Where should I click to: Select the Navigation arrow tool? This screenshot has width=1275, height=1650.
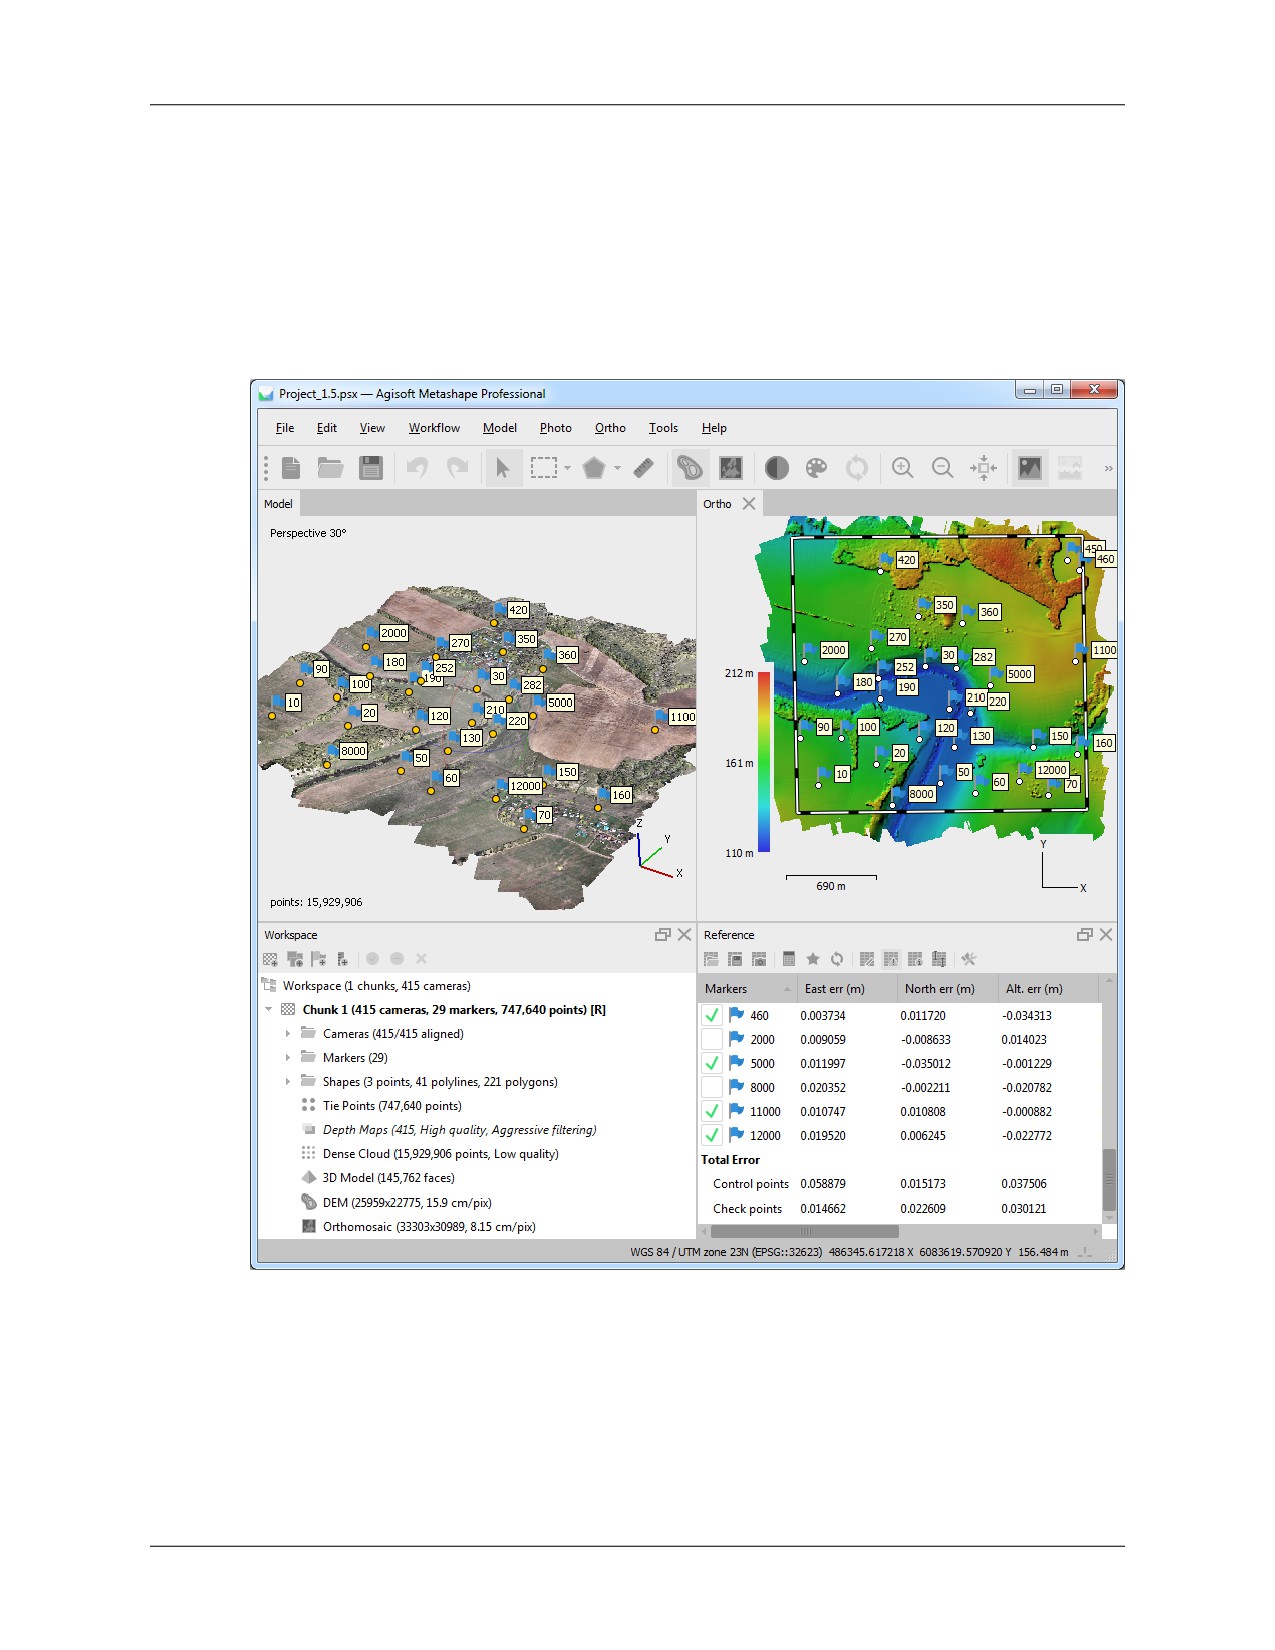pos(502,468)
